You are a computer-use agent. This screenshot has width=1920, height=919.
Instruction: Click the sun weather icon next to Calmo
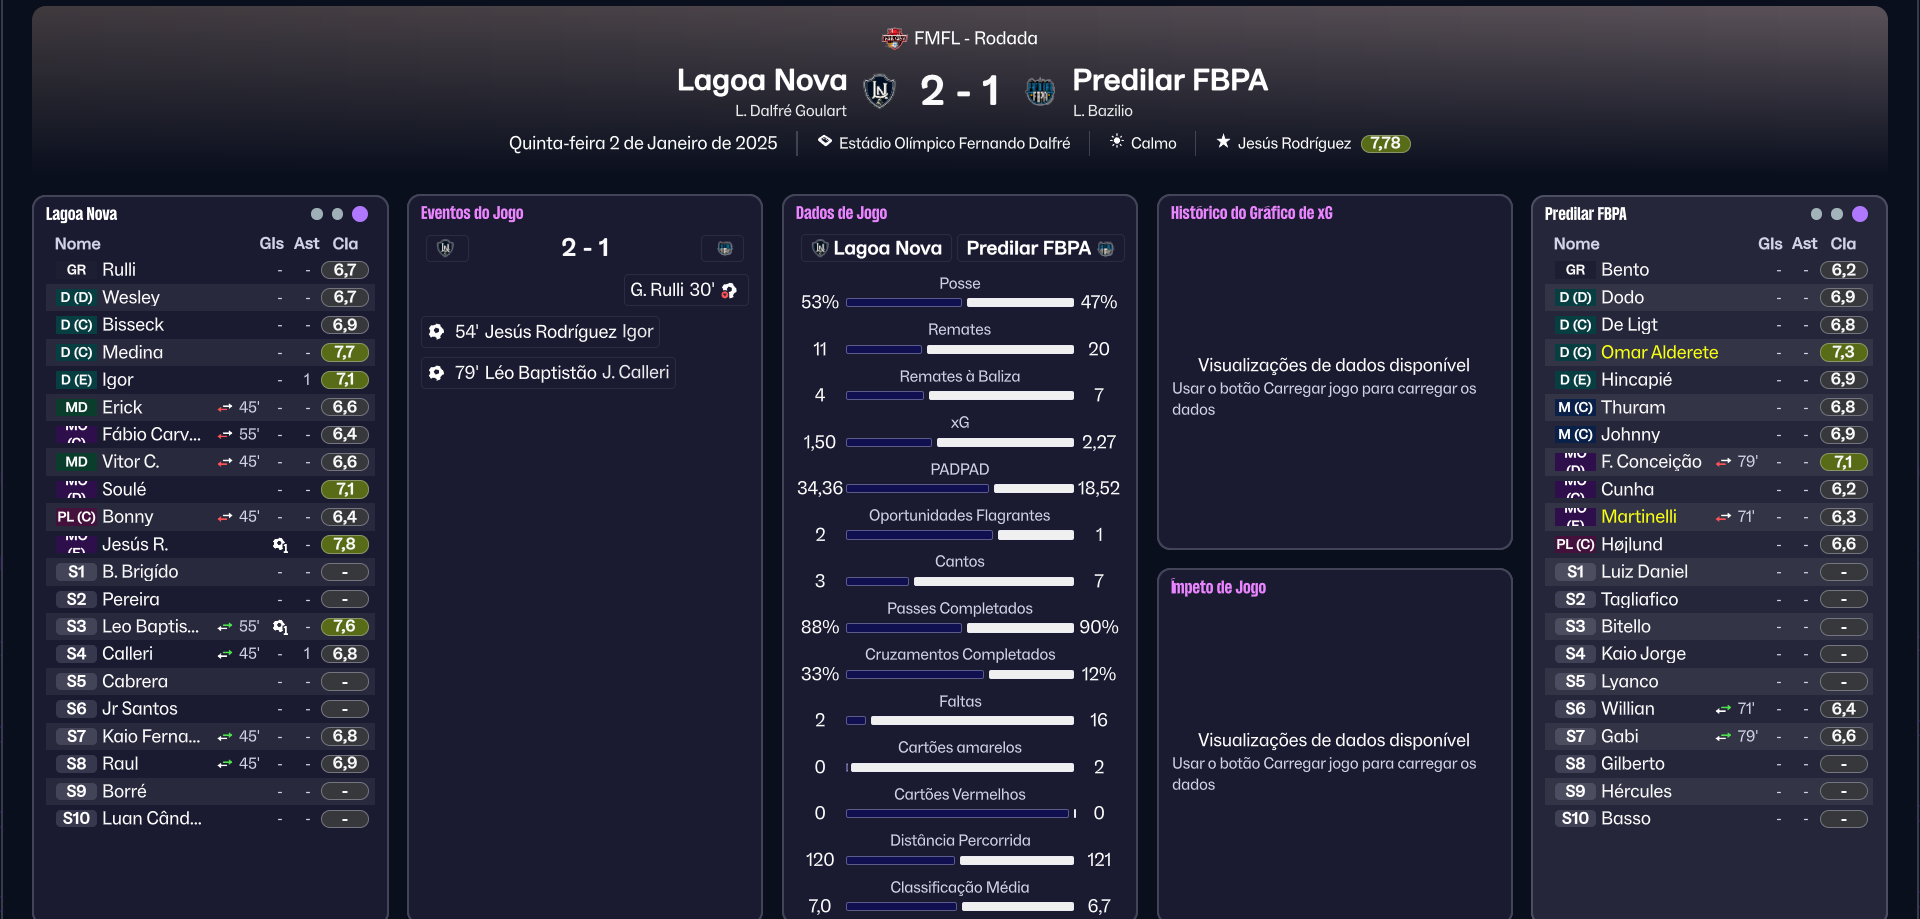point(1116,142)
